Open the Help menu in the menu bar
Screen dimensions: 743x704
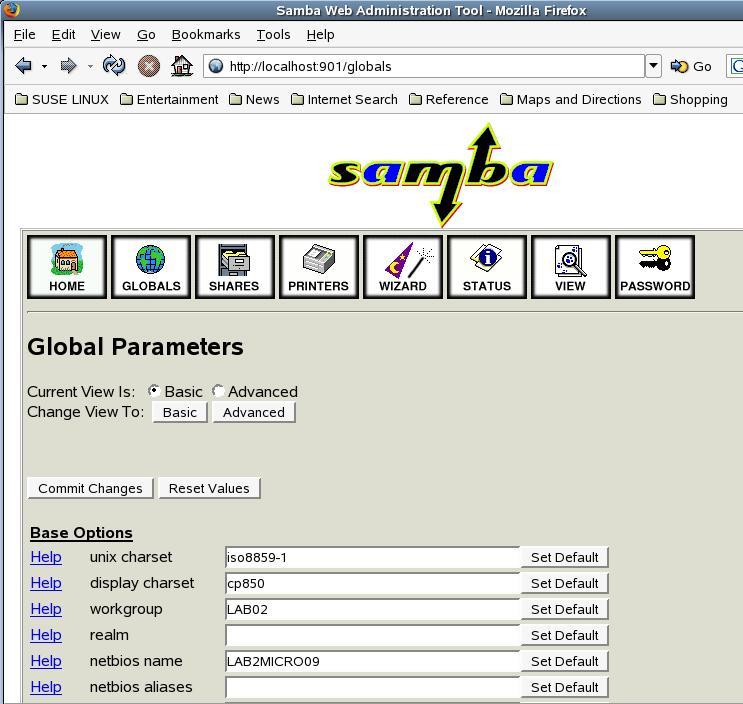coord(320,35)
